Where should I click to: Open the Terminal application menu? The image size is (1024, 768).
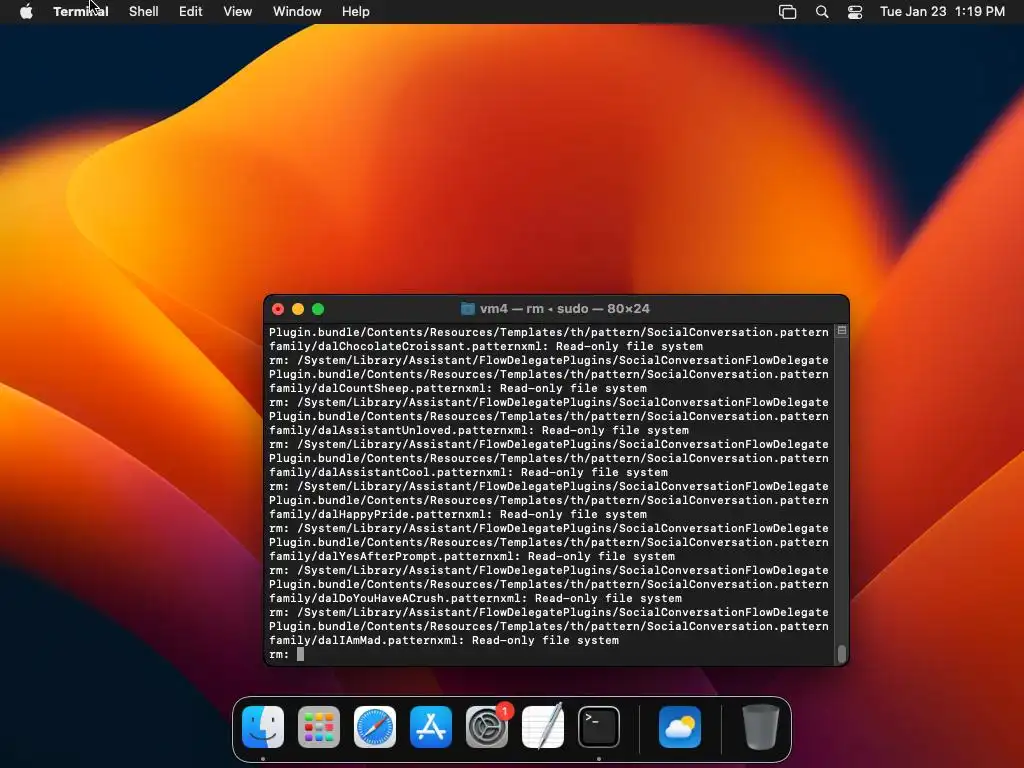point(80,12)
